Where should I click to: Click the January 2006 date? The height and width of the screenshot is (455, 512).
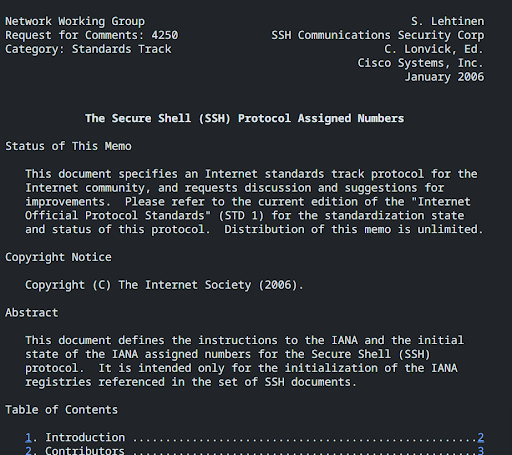pos(444,77)
